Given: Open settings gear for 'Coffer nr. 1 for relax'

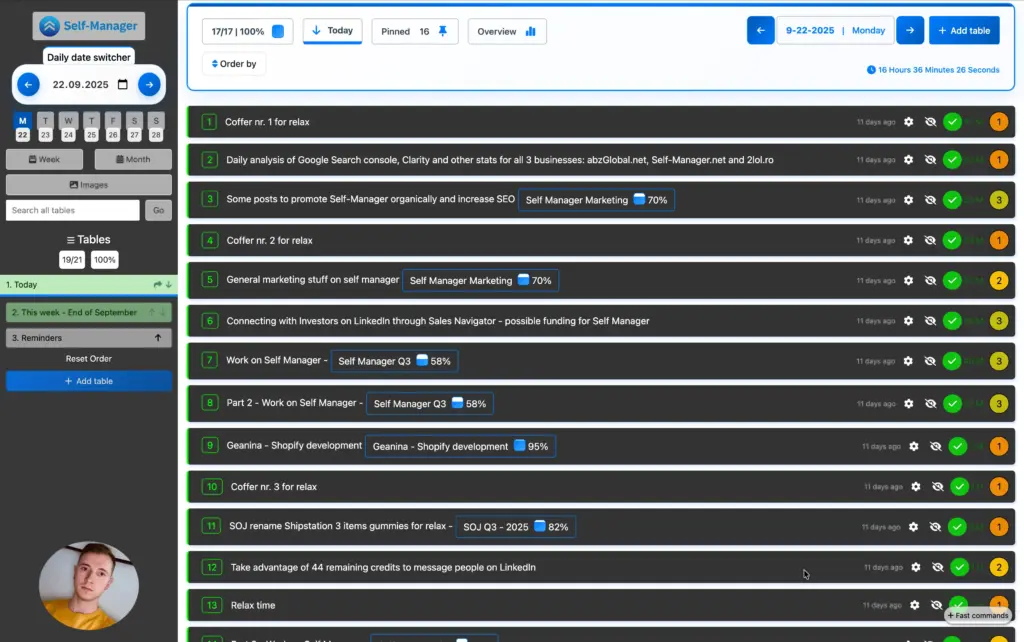Looking at the screenshot, I should pos(908,120).
